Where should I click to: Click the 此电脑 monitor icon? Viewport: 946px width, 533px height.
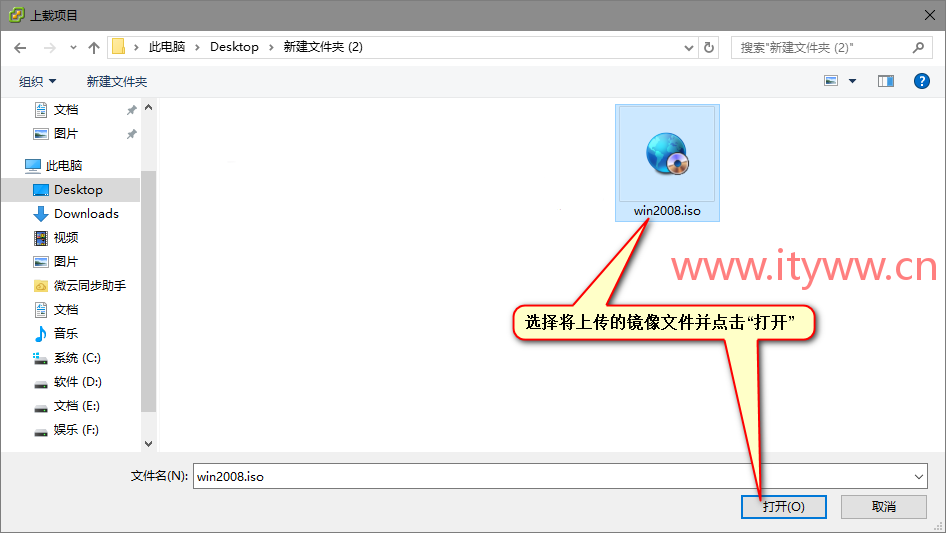coord(33,165)
